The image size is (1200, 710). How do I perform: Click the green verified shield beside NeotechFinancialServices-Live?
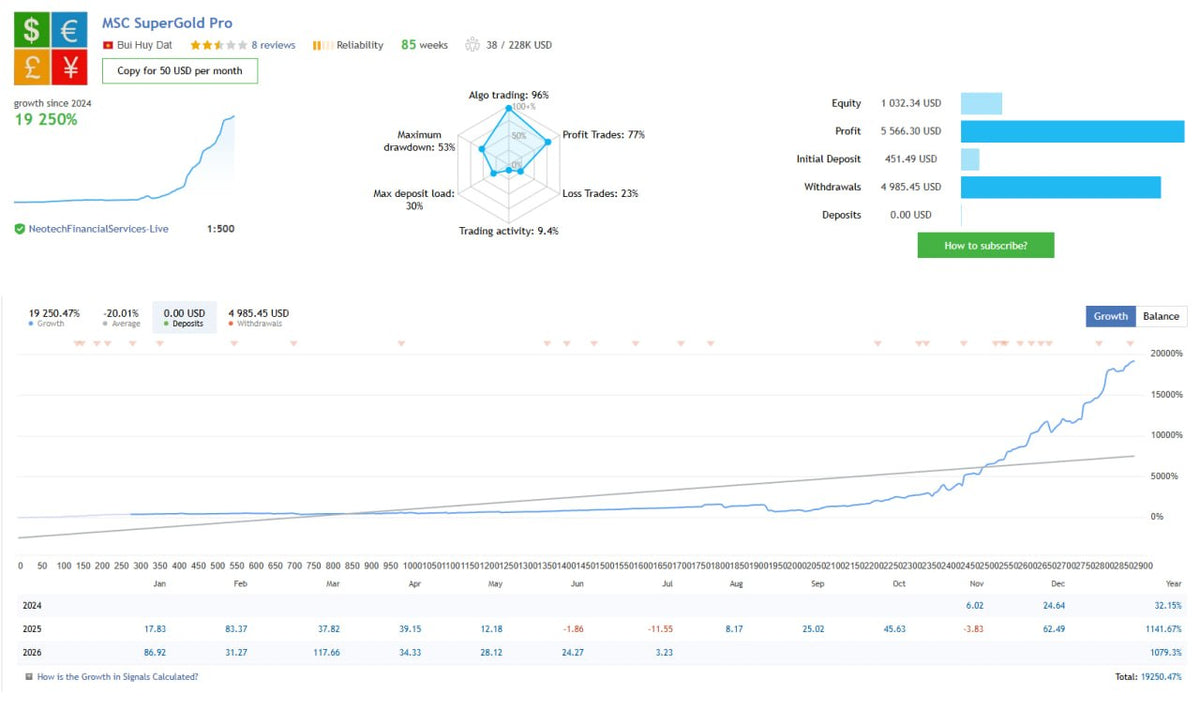click(x=20, y=229)
